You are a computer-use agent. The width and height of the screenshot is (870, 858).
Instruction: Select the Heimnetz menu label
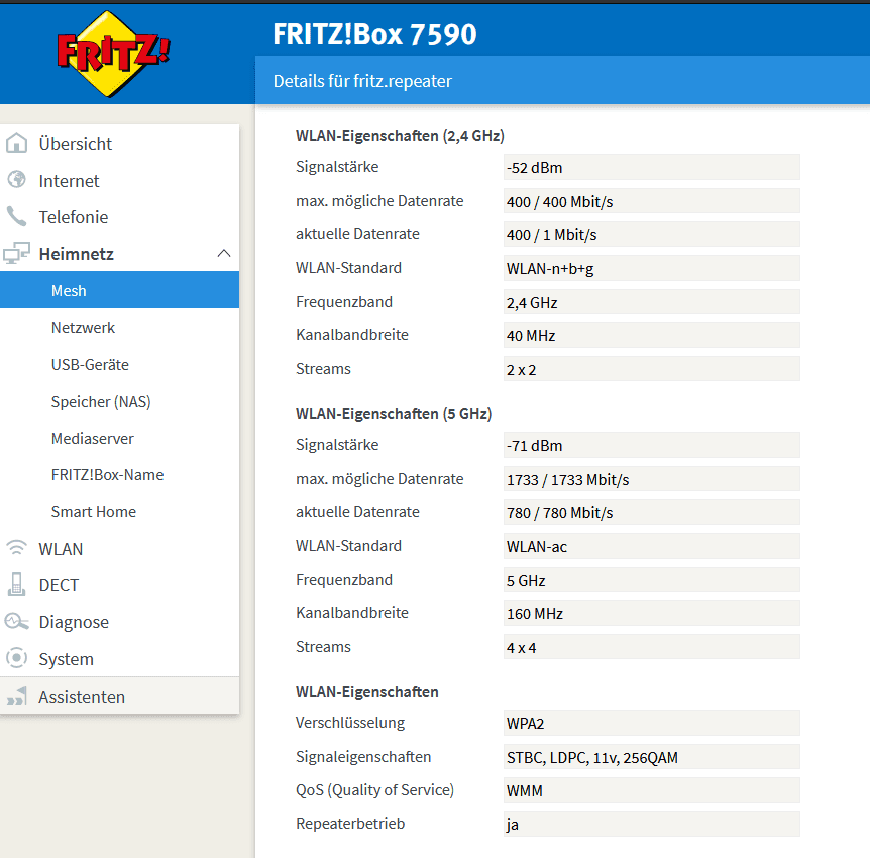tap(76, 254)
